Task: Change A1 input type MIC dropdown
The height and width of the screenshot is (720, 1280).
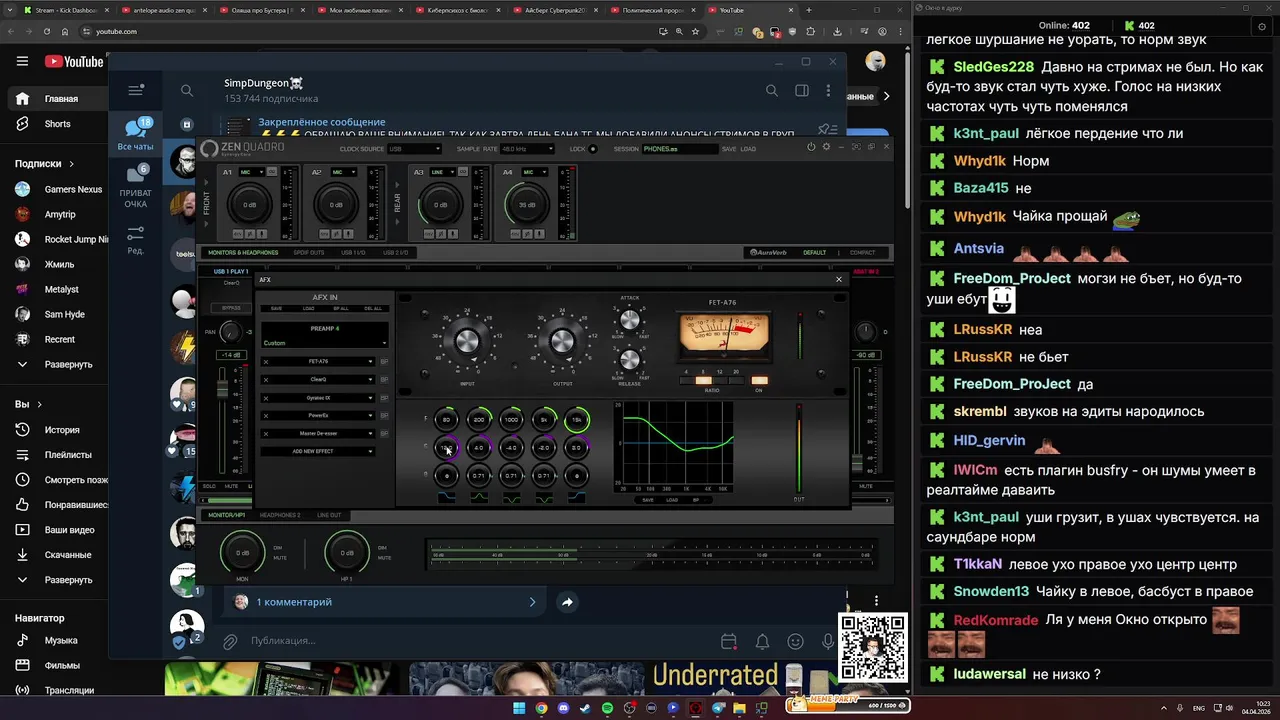Action: (x=252, y=172)
